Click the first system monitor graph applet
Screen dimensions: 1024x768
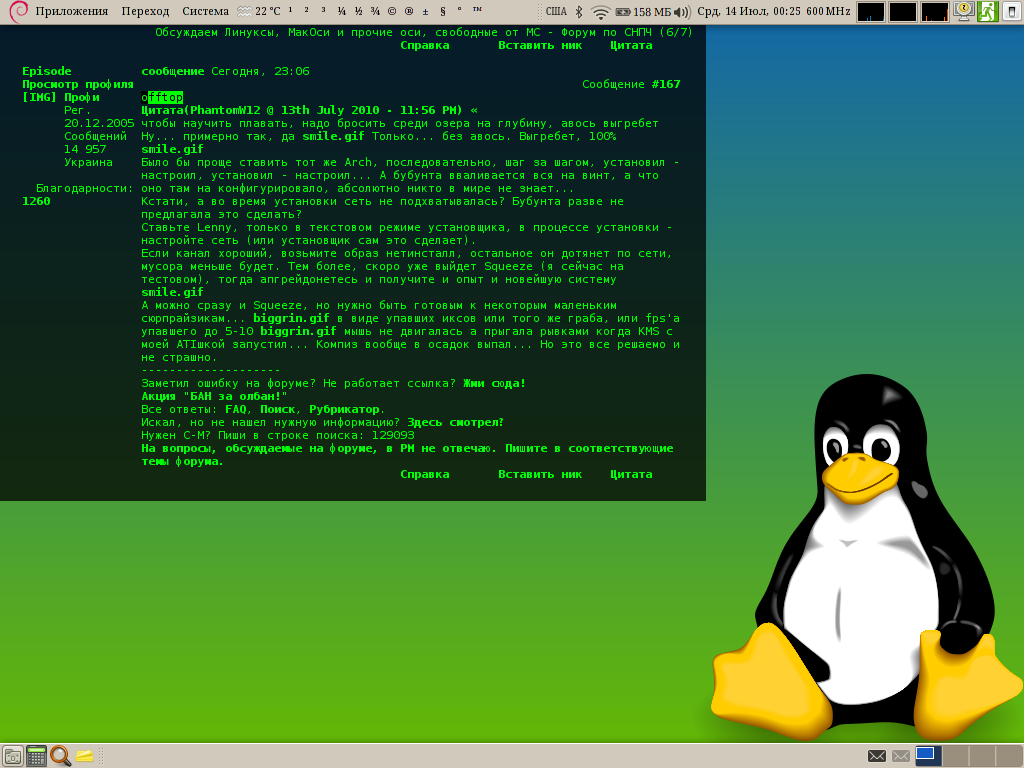pyautogui.click(x=871, y=12)
